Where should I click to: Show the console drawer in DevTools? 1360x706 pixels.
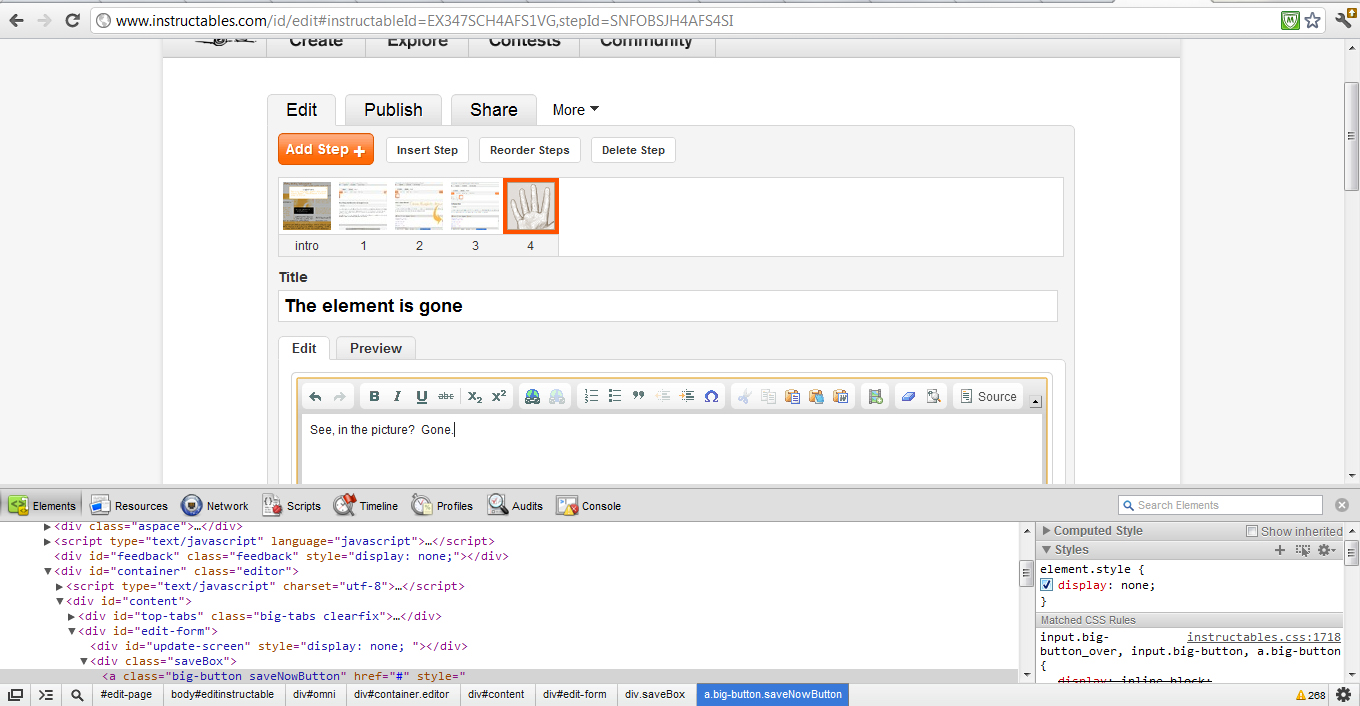click(x=46, y=695)
